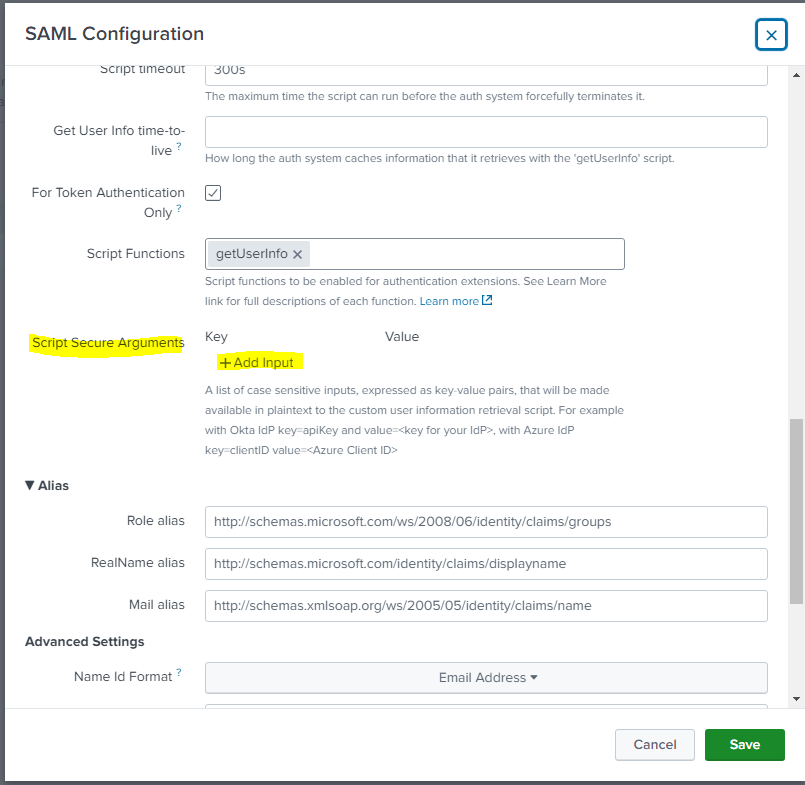
Task: Collapse the Alias section
Action: pos(30,485)
